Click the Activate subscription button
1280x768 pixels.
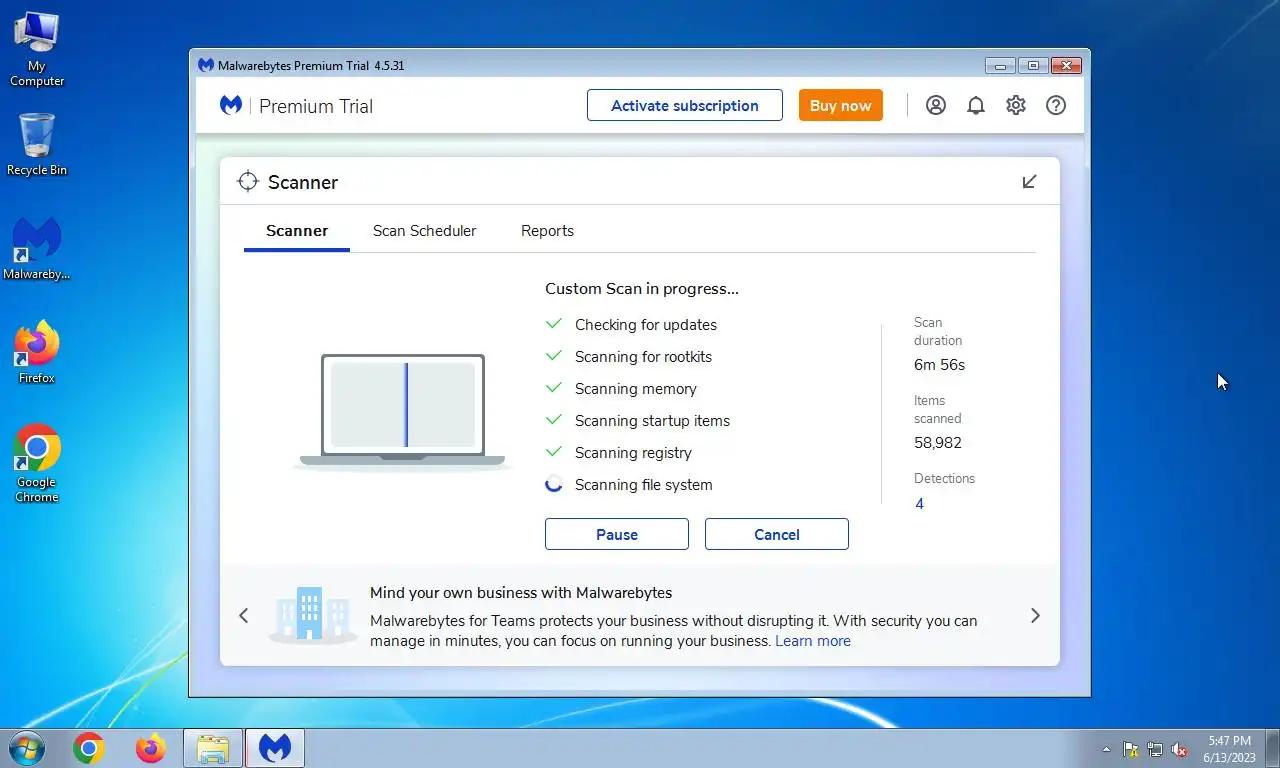(685, 105)
